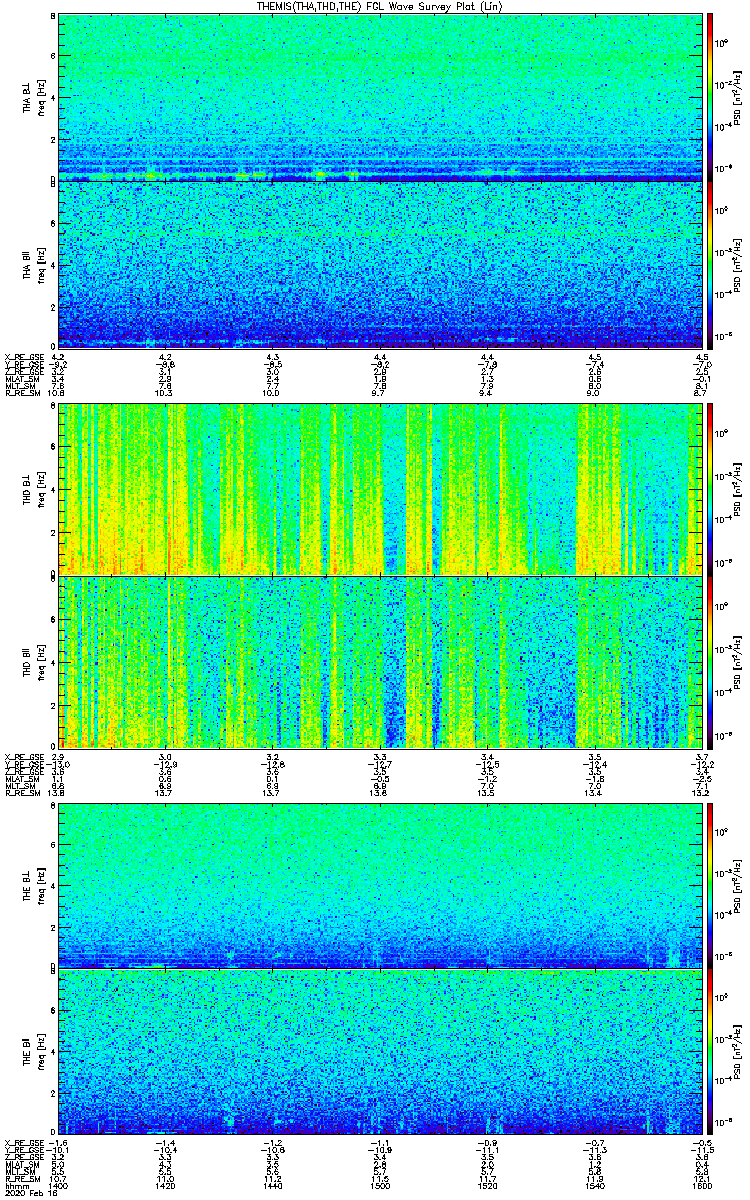Click the THA B∥ spectrogram panel
The image size is (750, 1200).
pos(381,264)
